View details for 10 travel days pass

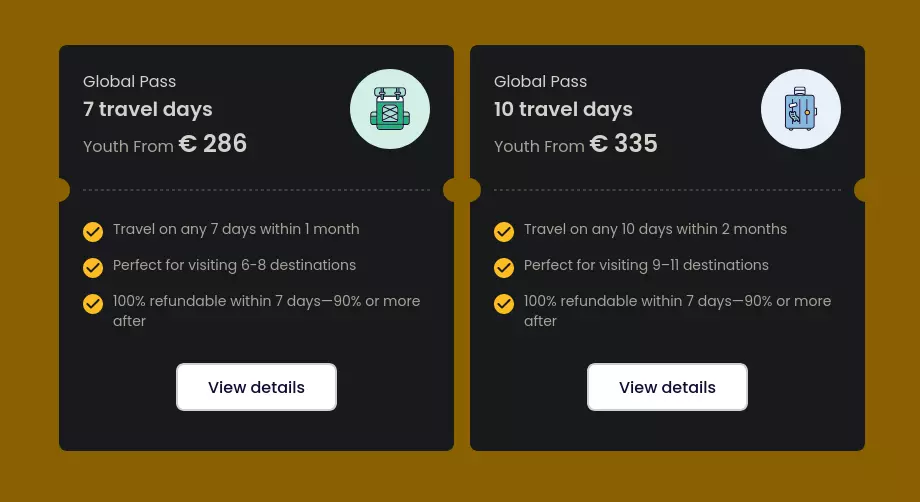pos(667,387)
